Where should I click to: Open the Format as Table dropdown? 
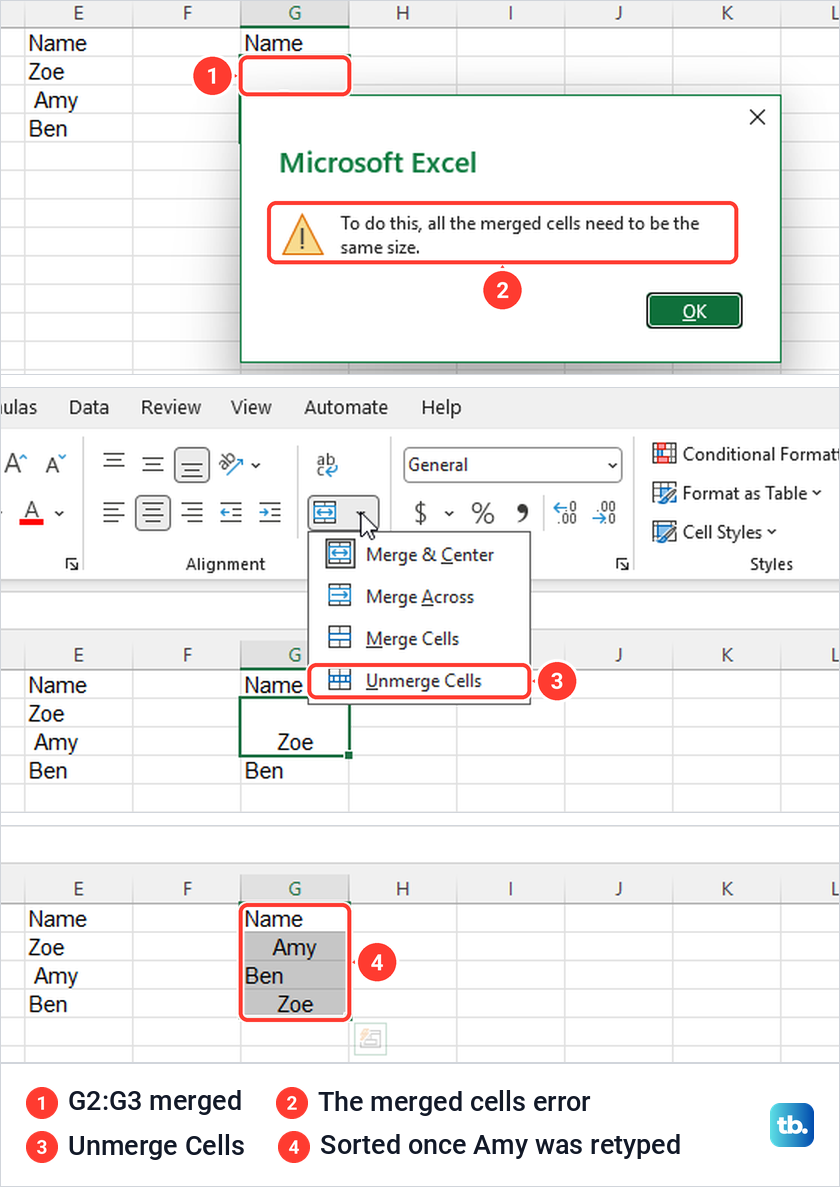point(737,493)
